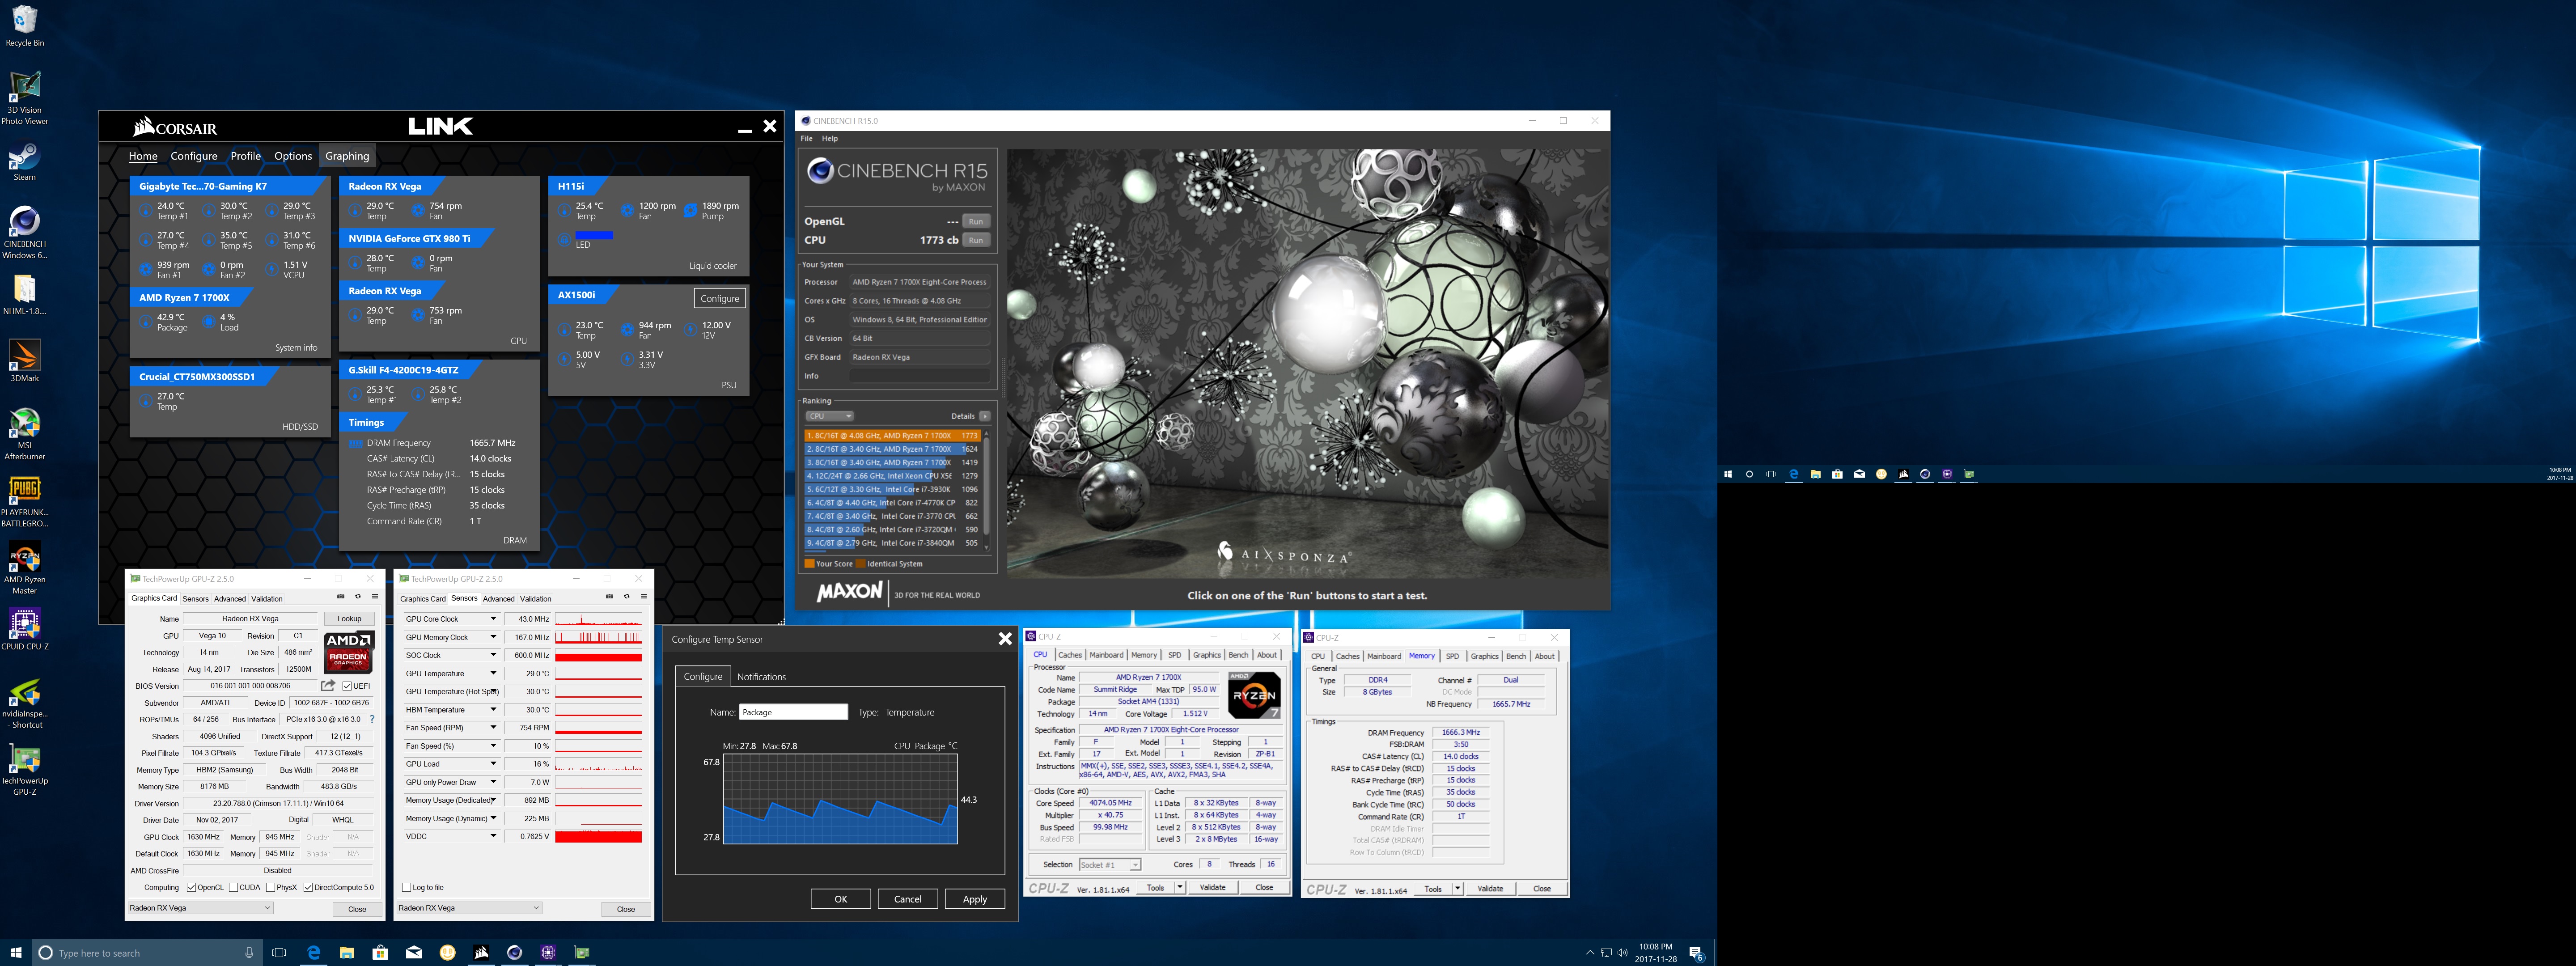Open hamburger menu in GPU-Z Sensors window
Viewport: 2576px width, 966px height.
click(x=643, y=597)
